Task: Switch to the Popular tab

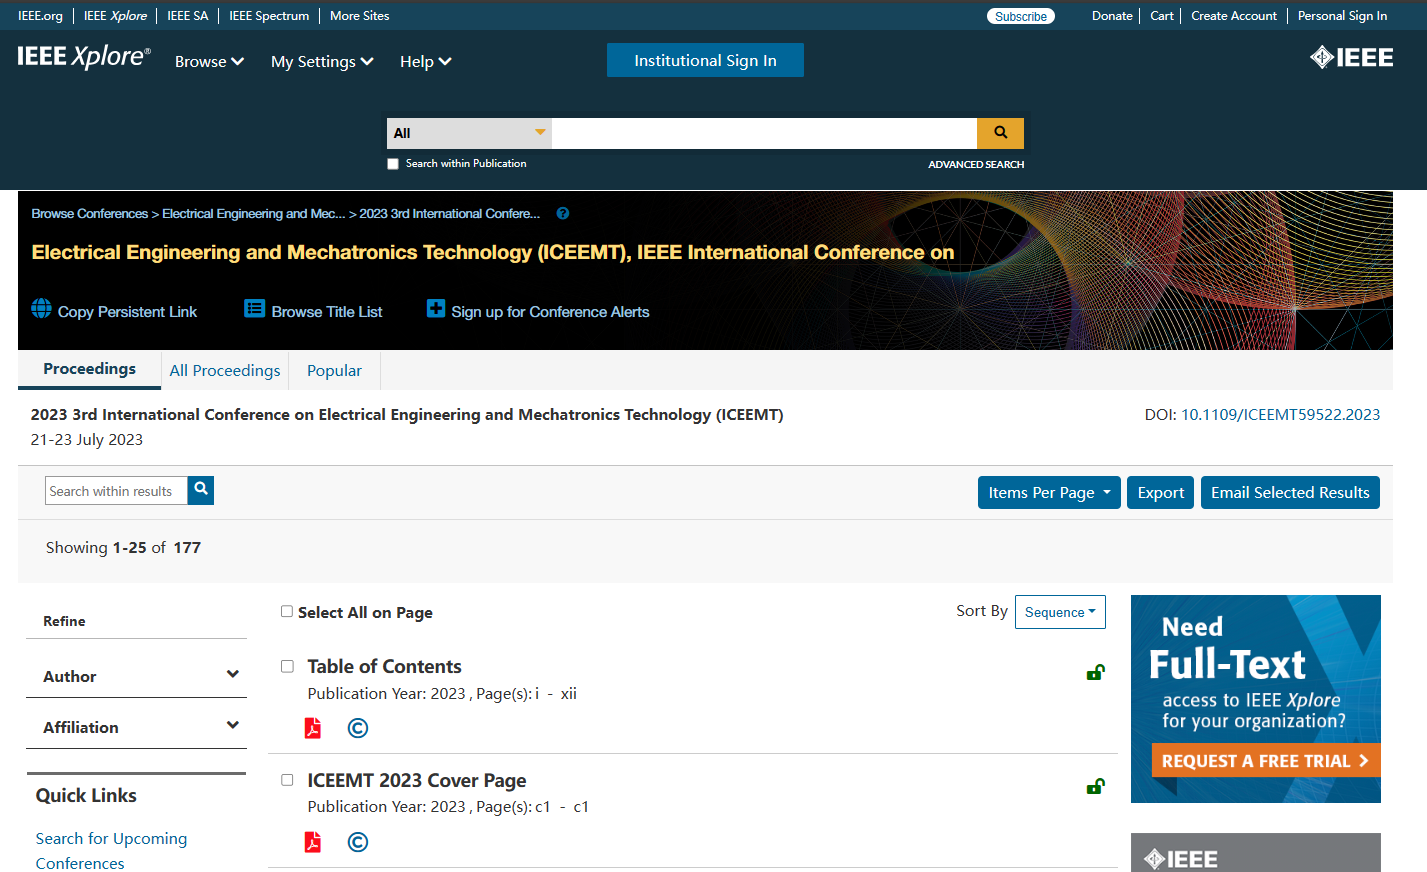Action: click(x=334, y=370)
